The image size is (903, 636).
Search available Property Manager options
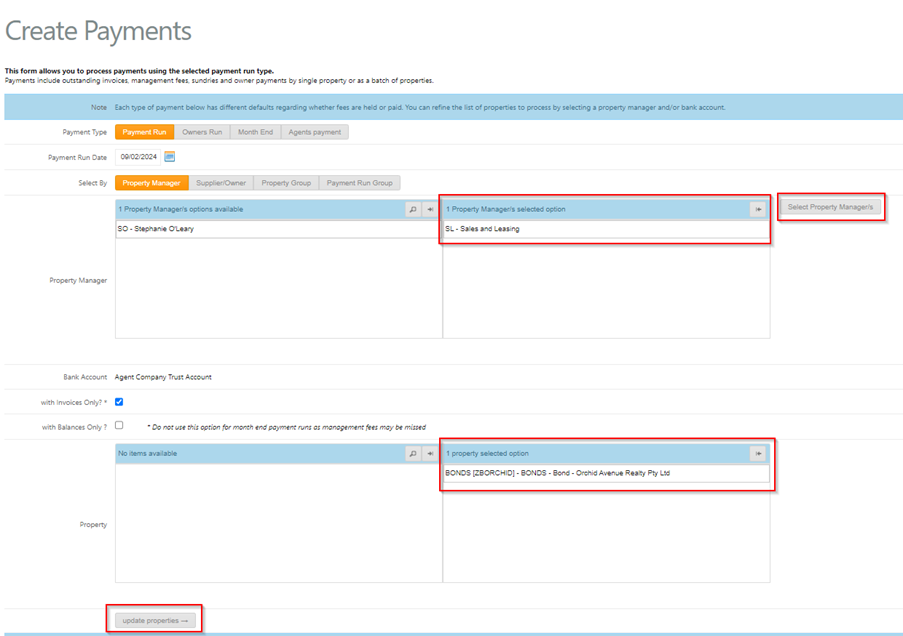pyautogui.click(x=413, y=210)
